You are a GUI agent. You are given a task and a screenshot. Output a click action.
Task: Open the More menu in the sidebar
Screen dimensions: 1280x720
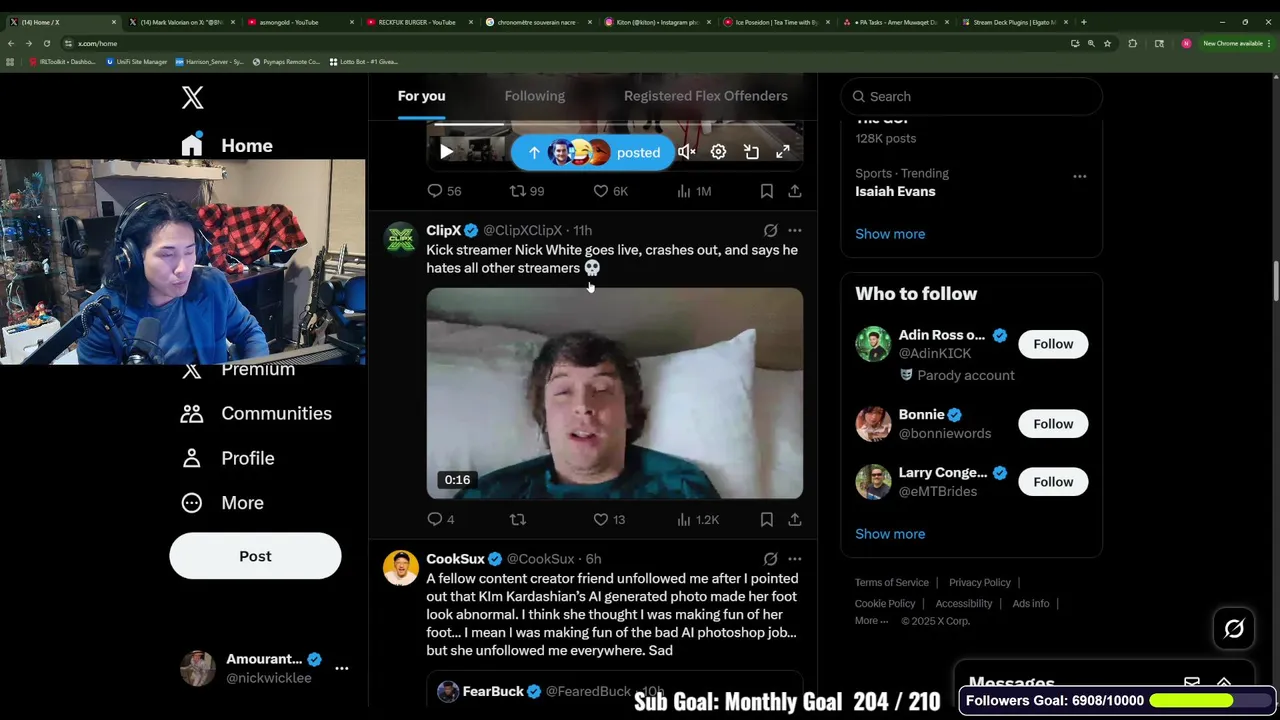[222, 503]
